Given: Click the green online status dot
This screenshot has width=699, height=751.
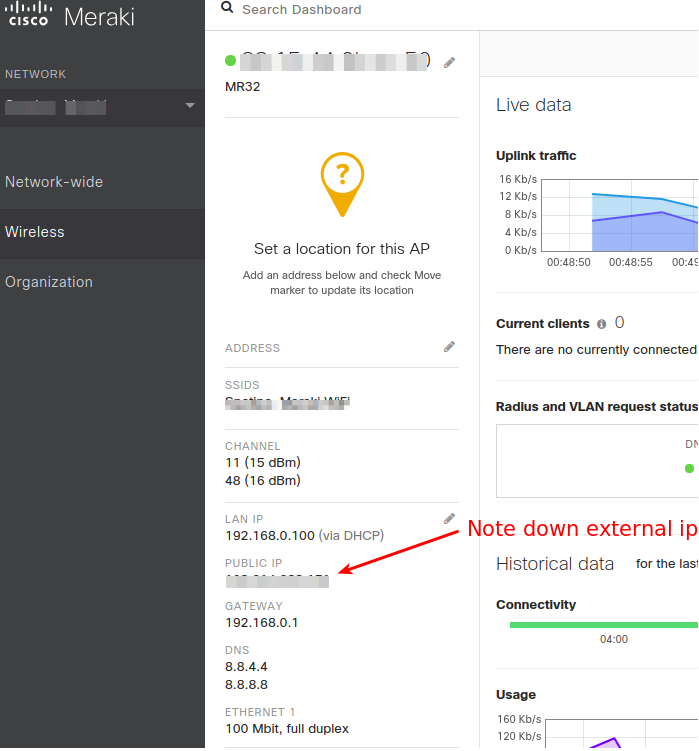Looking at the screenshot, I should pyautogui.click(x=230, y=61).
